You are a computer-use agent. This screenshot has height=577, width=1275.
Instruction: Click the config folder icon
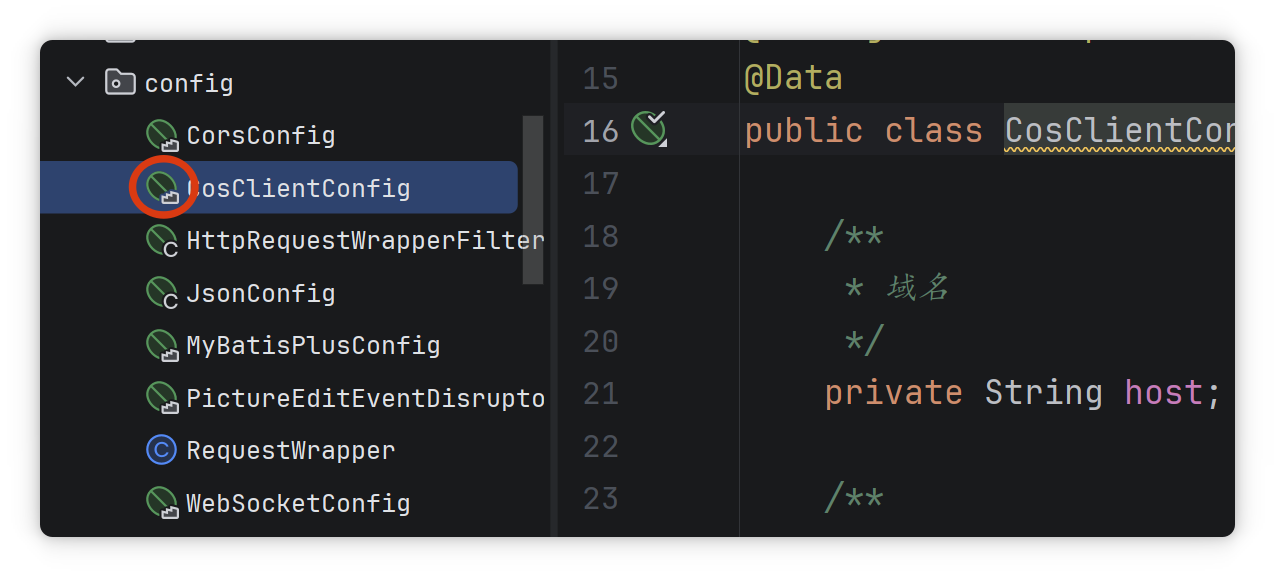tap(120, 82)
